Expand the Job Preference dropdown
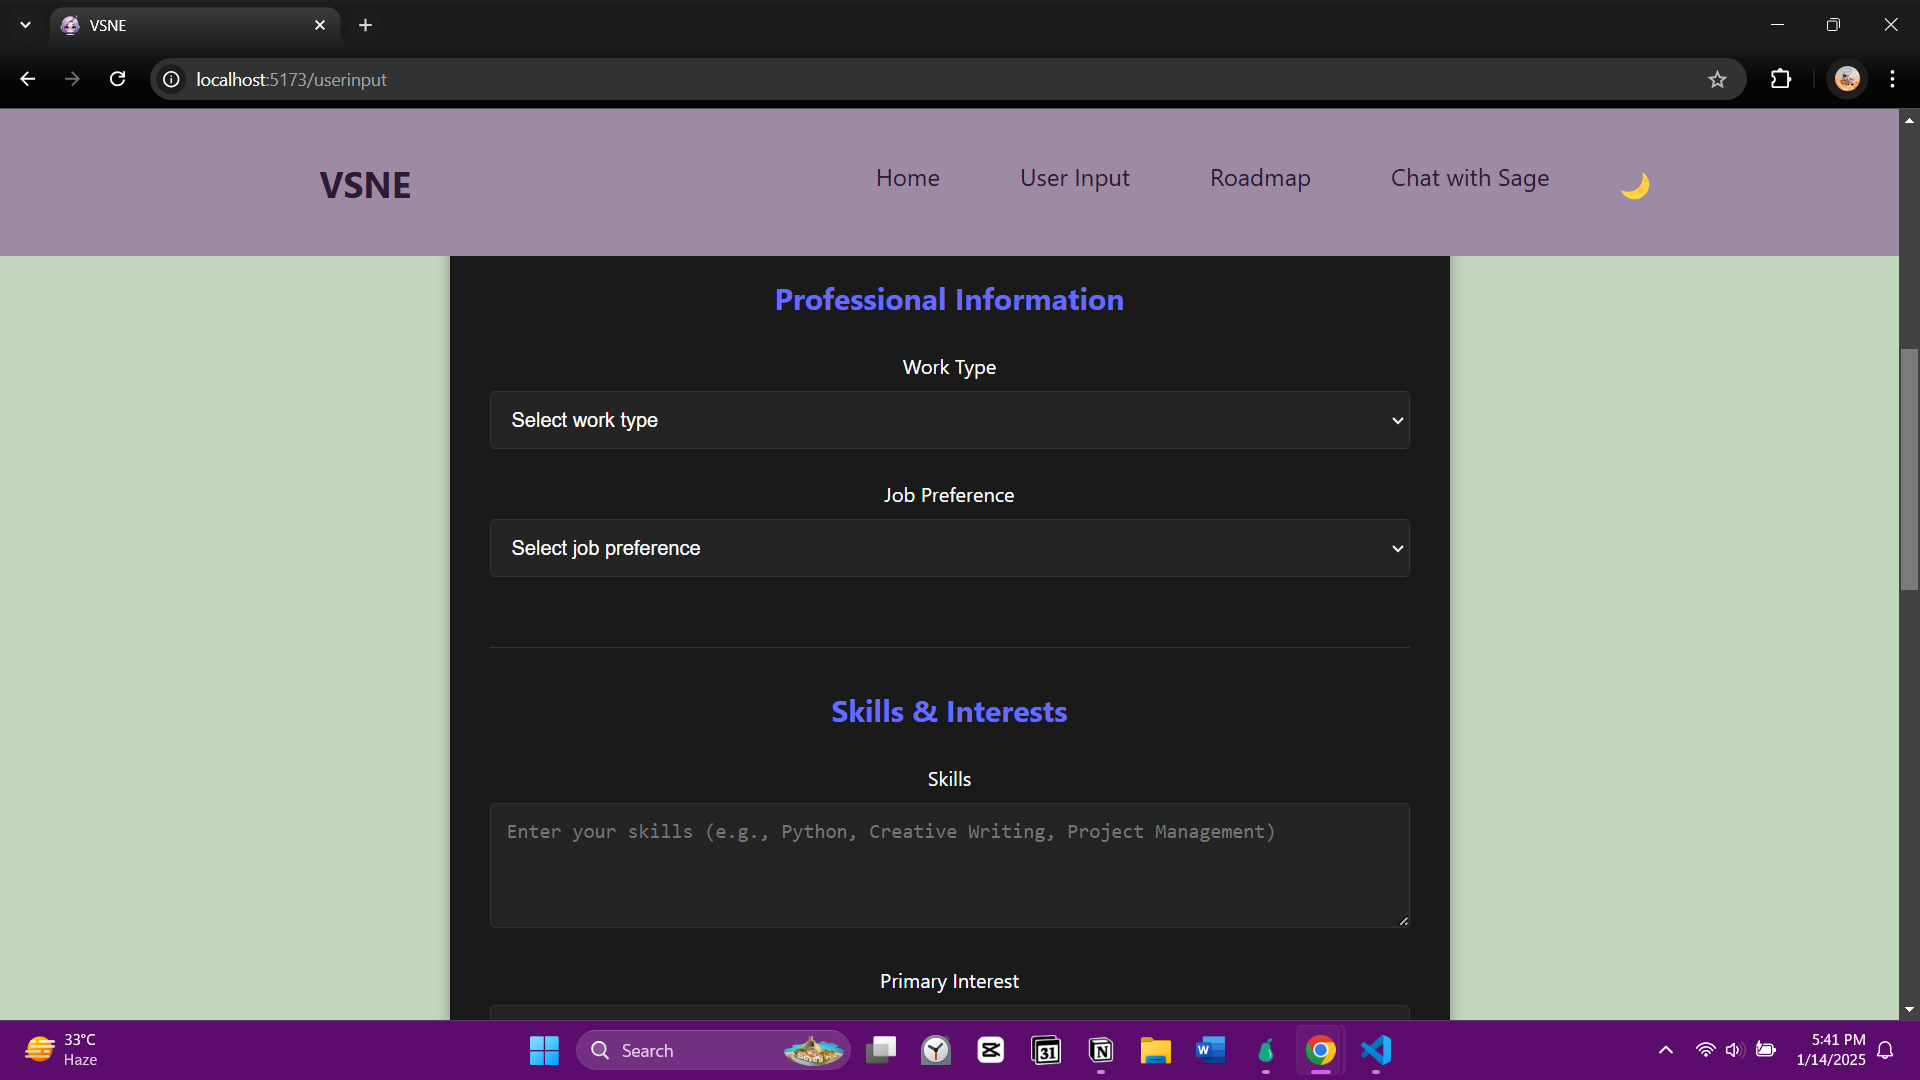The image size is (1920, 1080). tap(949, 548)
